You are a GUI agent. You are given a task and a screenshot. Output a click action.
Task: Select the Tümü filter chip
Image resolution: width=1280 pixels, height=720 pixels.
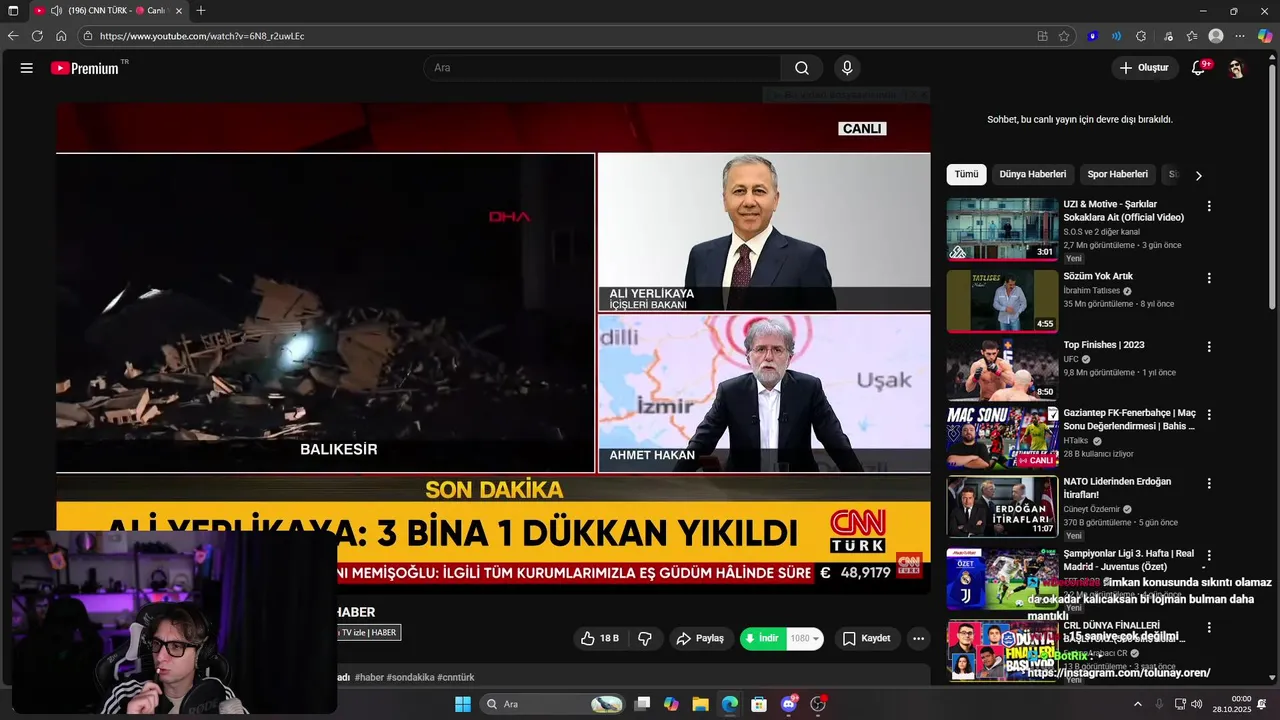966,174
